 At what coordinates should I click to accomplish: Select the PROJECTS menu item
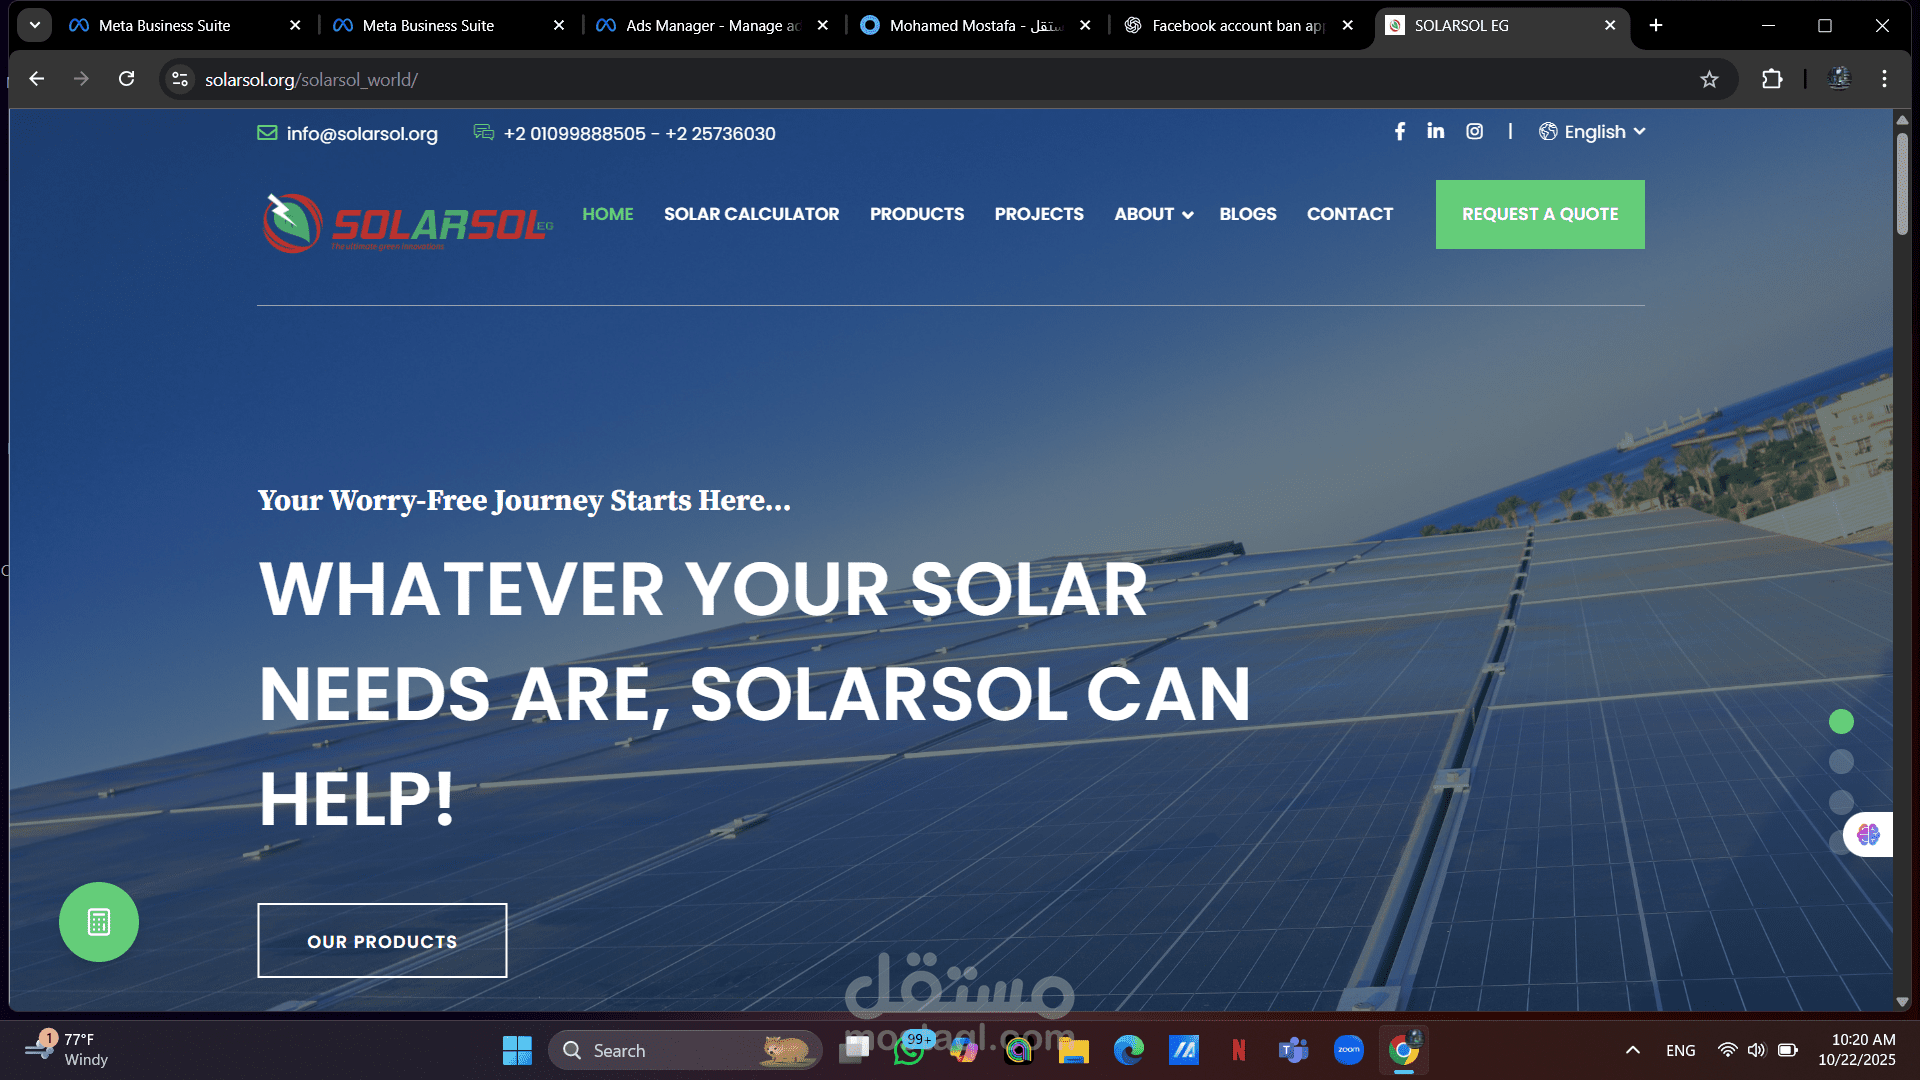1039,214
